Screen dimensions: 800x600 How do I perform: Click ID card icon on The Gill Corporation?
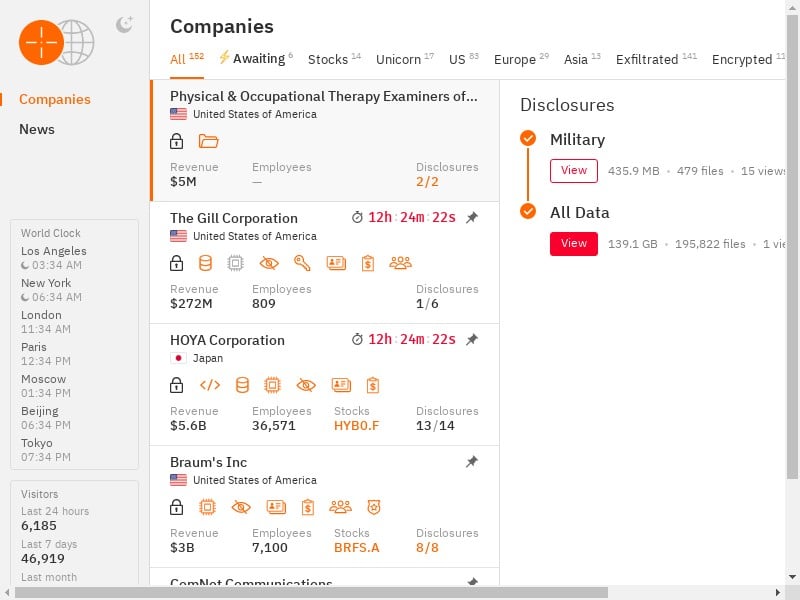pos(336,263)
